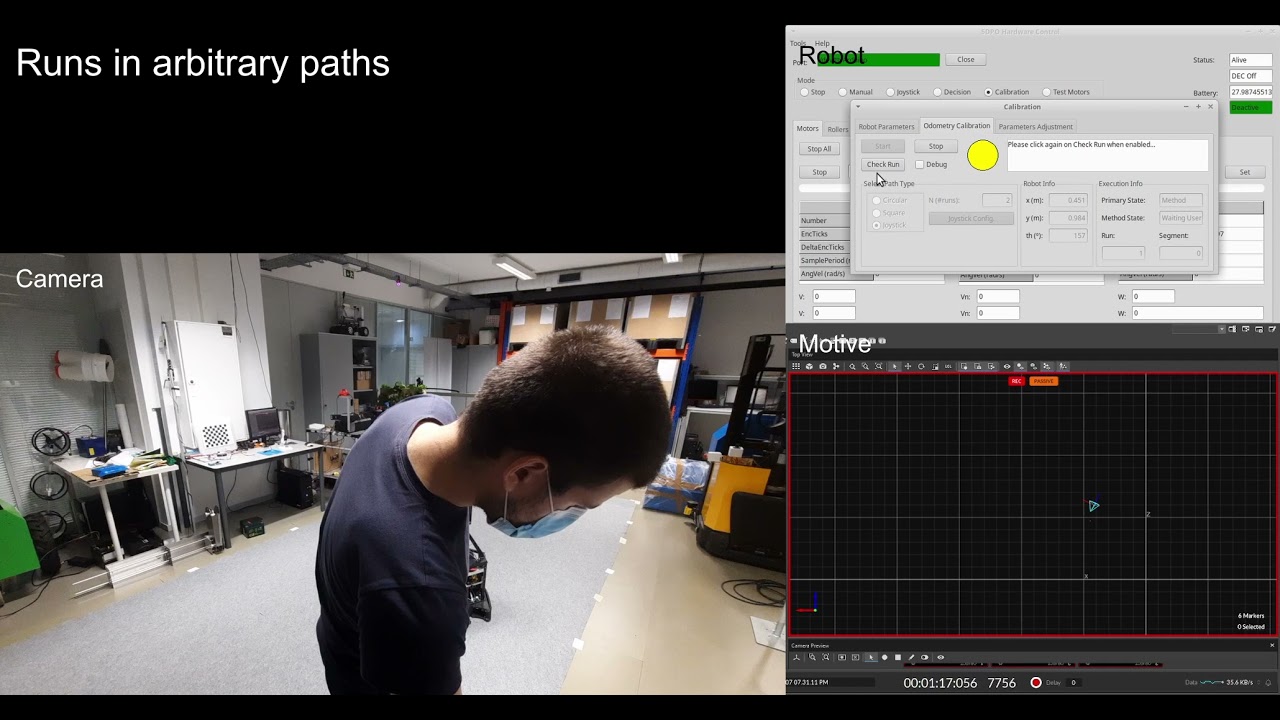Close the Camera Preview panel

pyautogui.click(x=1272, y=645)
